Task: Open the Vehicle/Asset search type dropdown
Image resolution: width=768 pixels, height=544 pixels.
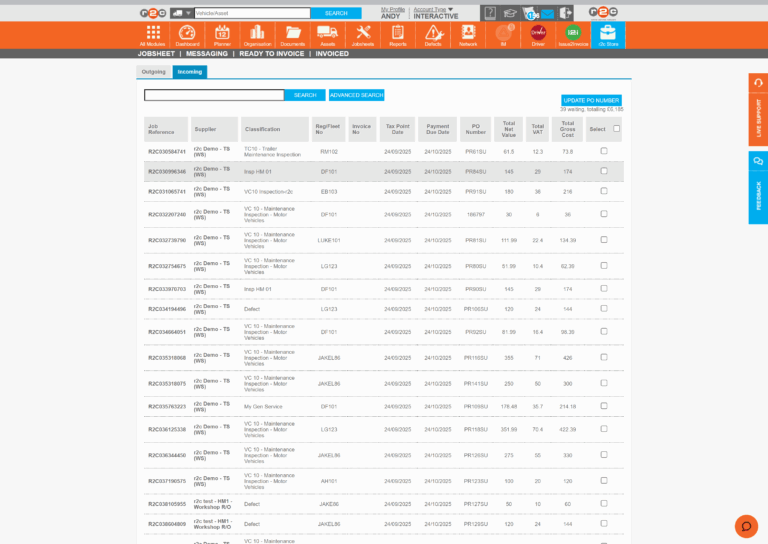Action: (183, 13)
